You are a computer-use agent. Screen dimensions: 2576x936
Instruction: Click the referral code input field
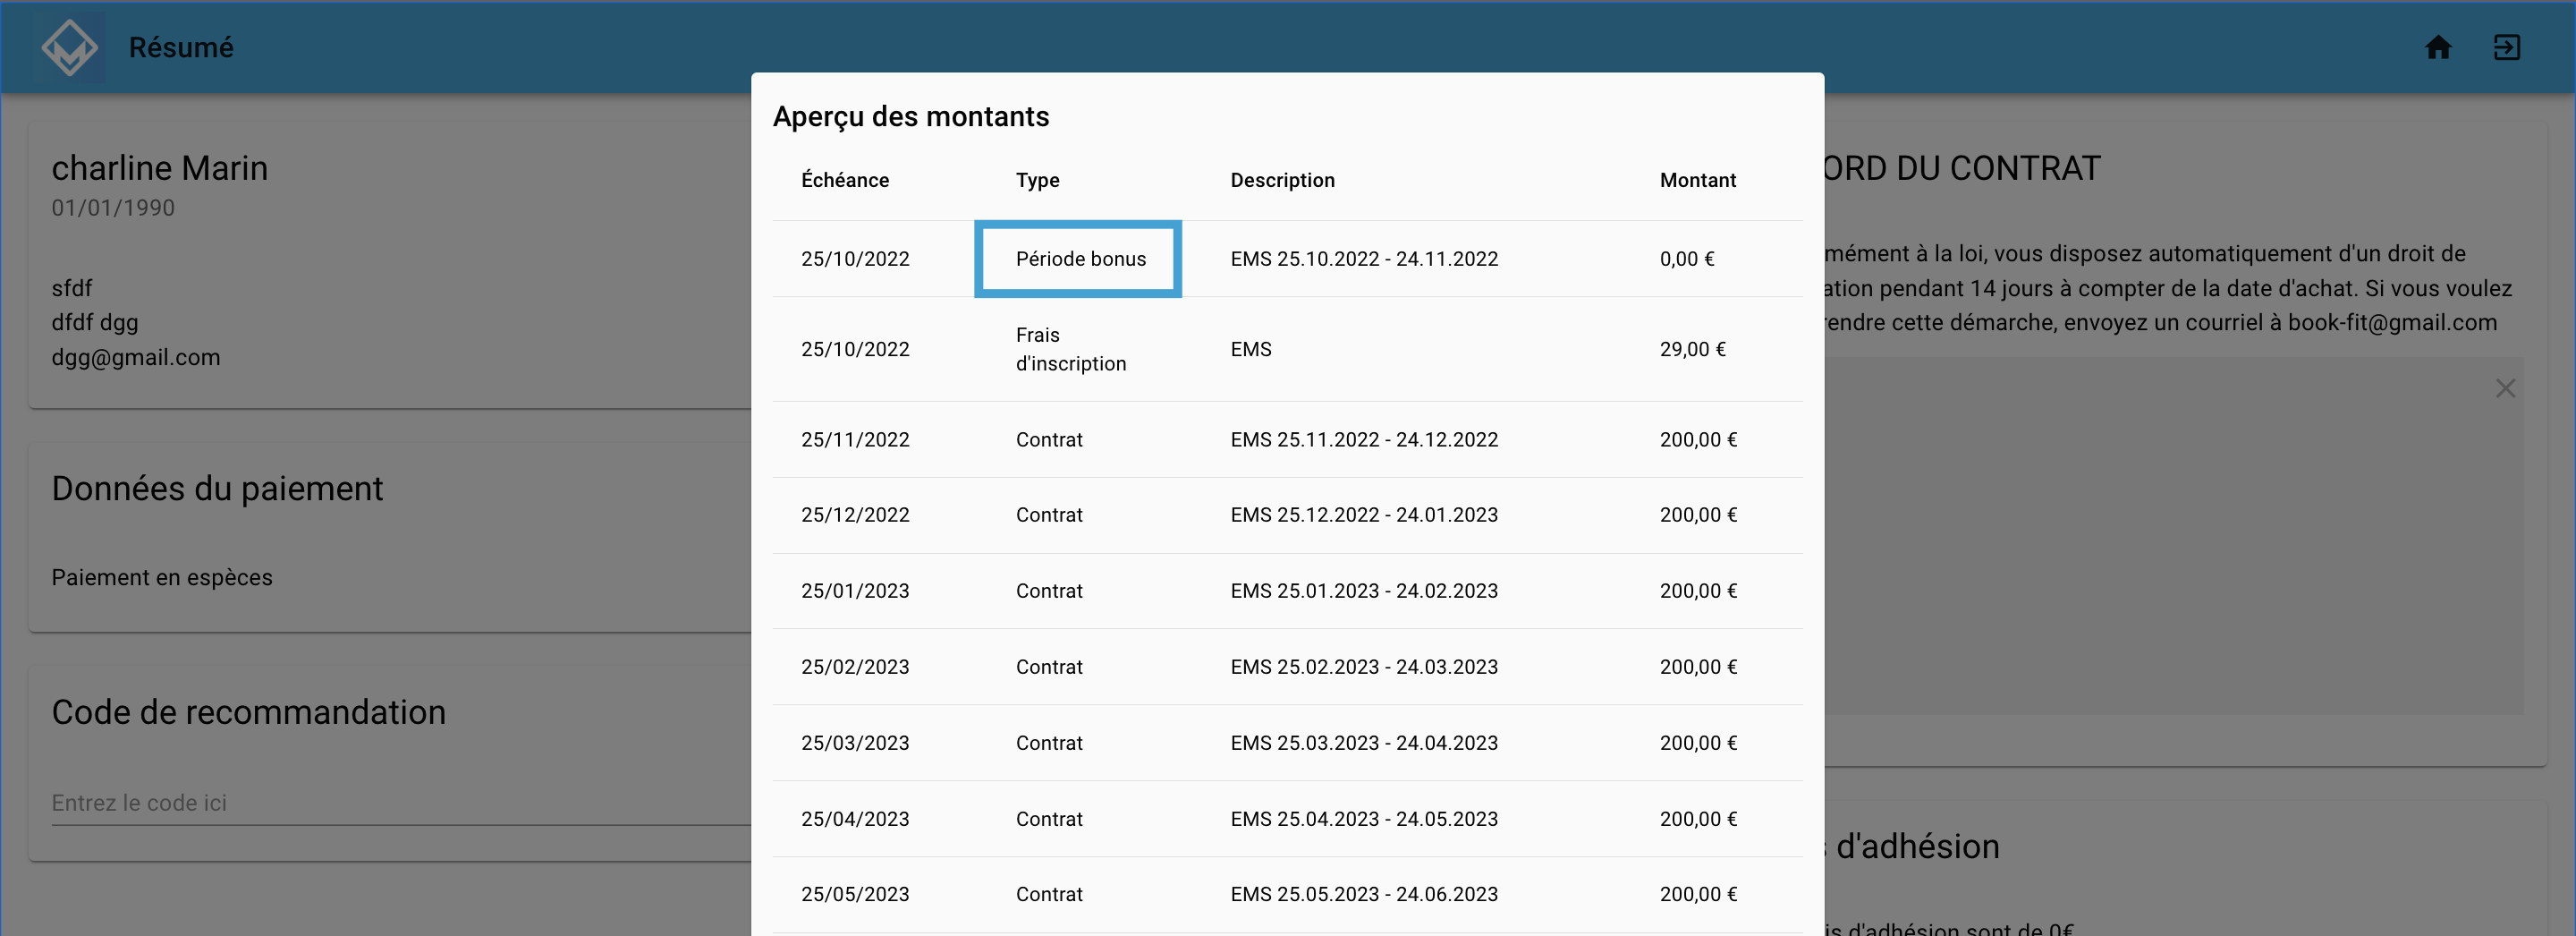(400, 803)
